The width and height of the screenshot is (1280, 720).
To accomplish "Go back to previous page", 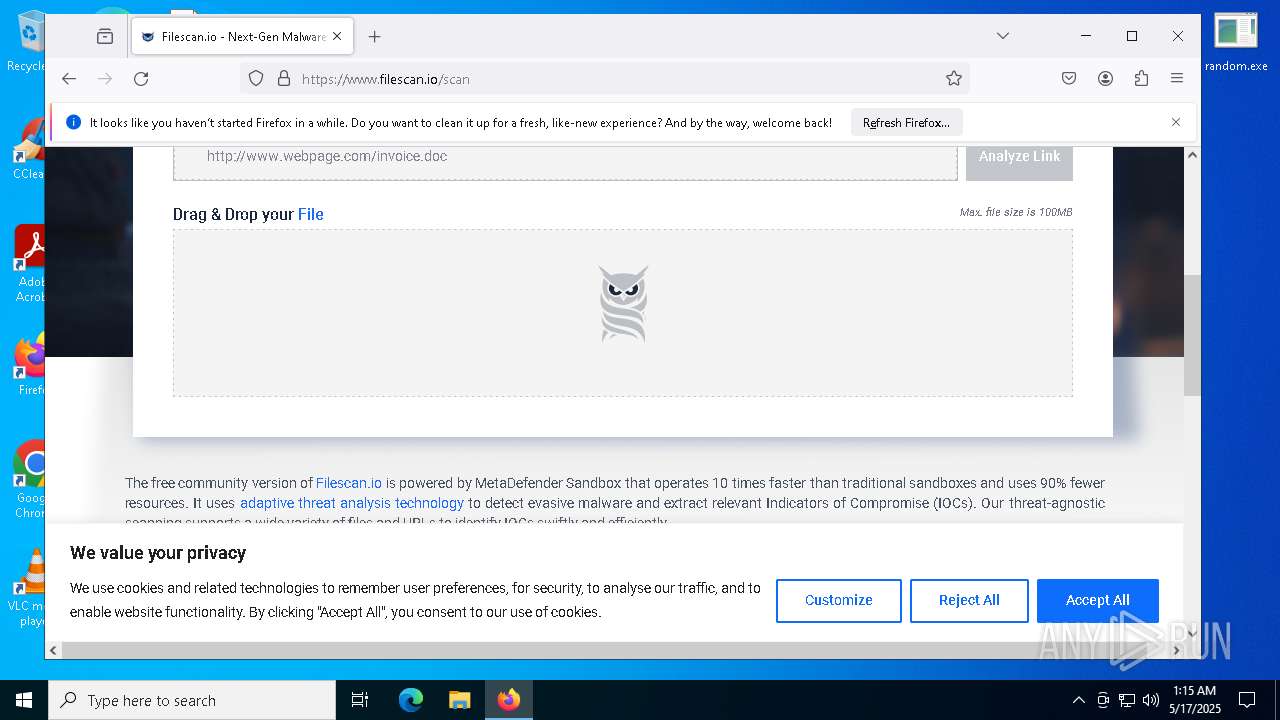I will point(69,78).
